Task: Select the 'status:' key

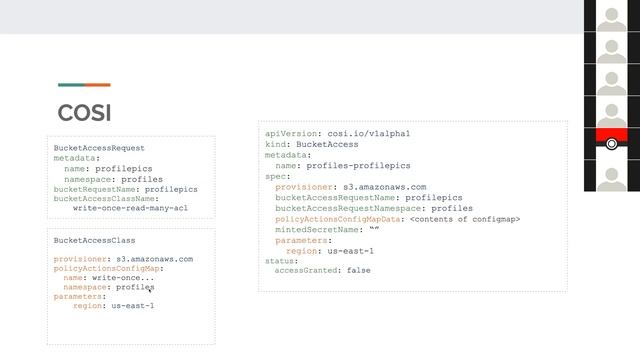Action: 282,261
